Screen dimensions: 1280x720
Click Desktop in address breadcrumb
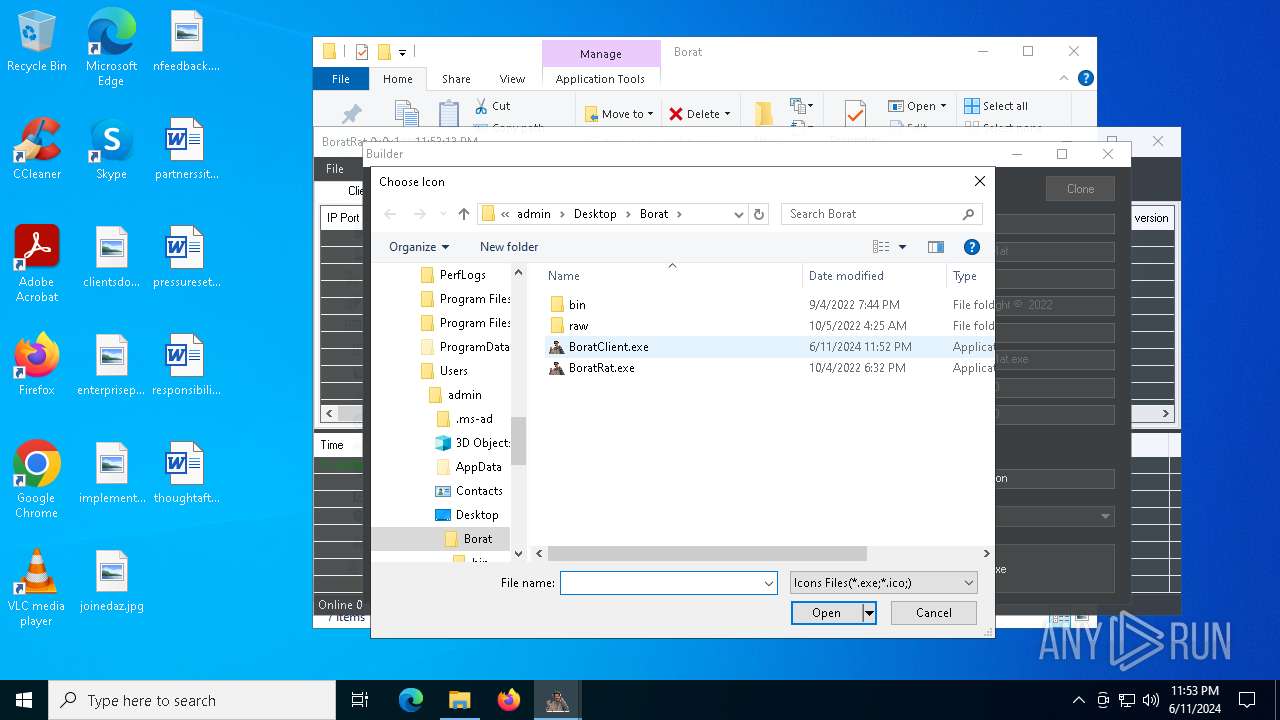pyautogui.click(x=595, y=214)
